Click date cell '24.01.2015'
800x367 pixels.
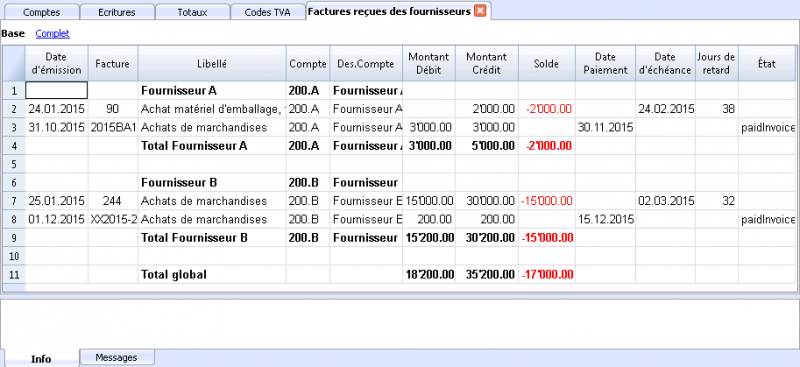click(x=56, y=109)
